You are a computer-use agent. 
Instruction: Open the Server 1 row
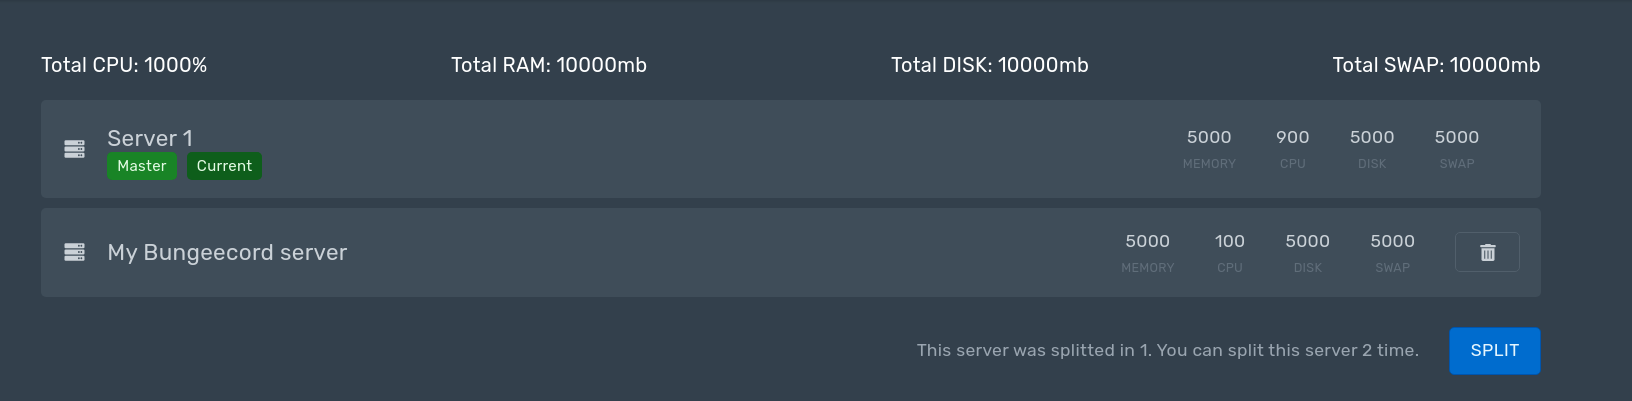coord(790,149)
